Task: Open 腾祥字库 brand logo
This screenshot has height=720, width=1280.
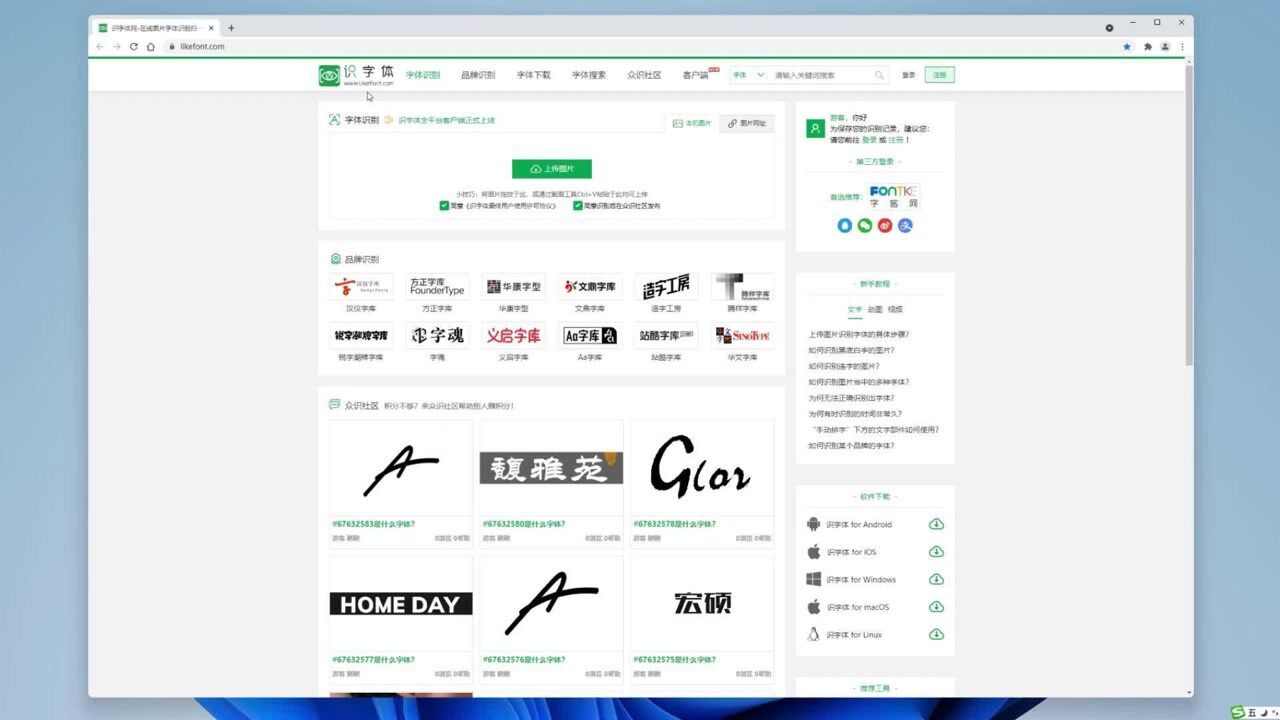Action: click(x=742, y=287)
